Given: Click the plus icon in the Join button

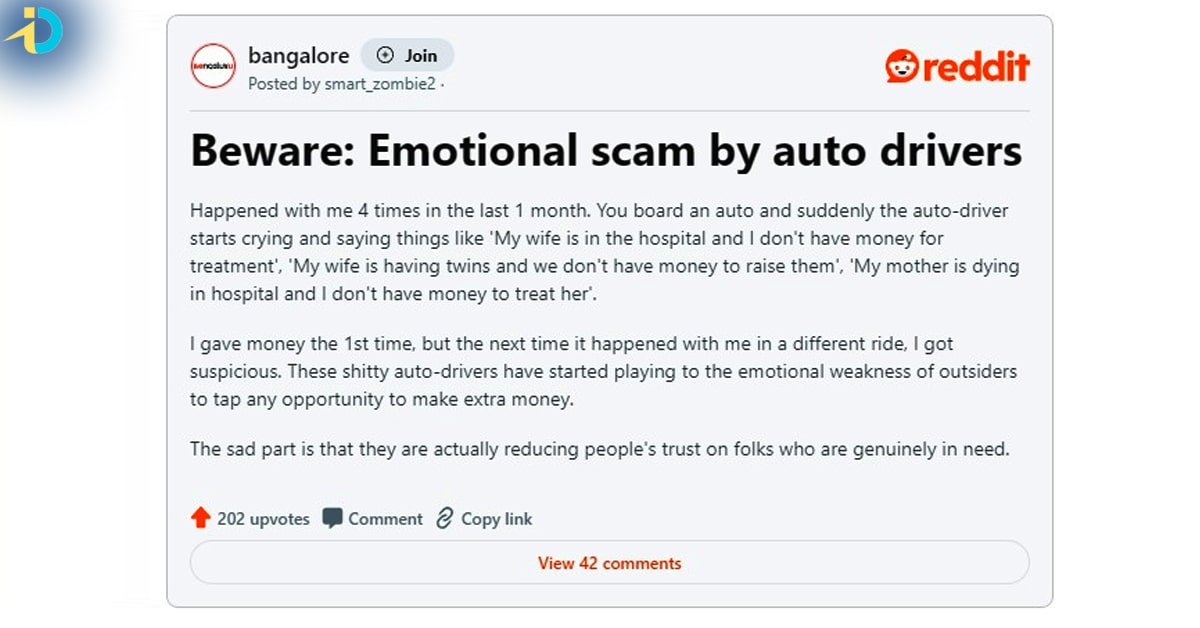Looking at the screenshot, I should [386, 55].
